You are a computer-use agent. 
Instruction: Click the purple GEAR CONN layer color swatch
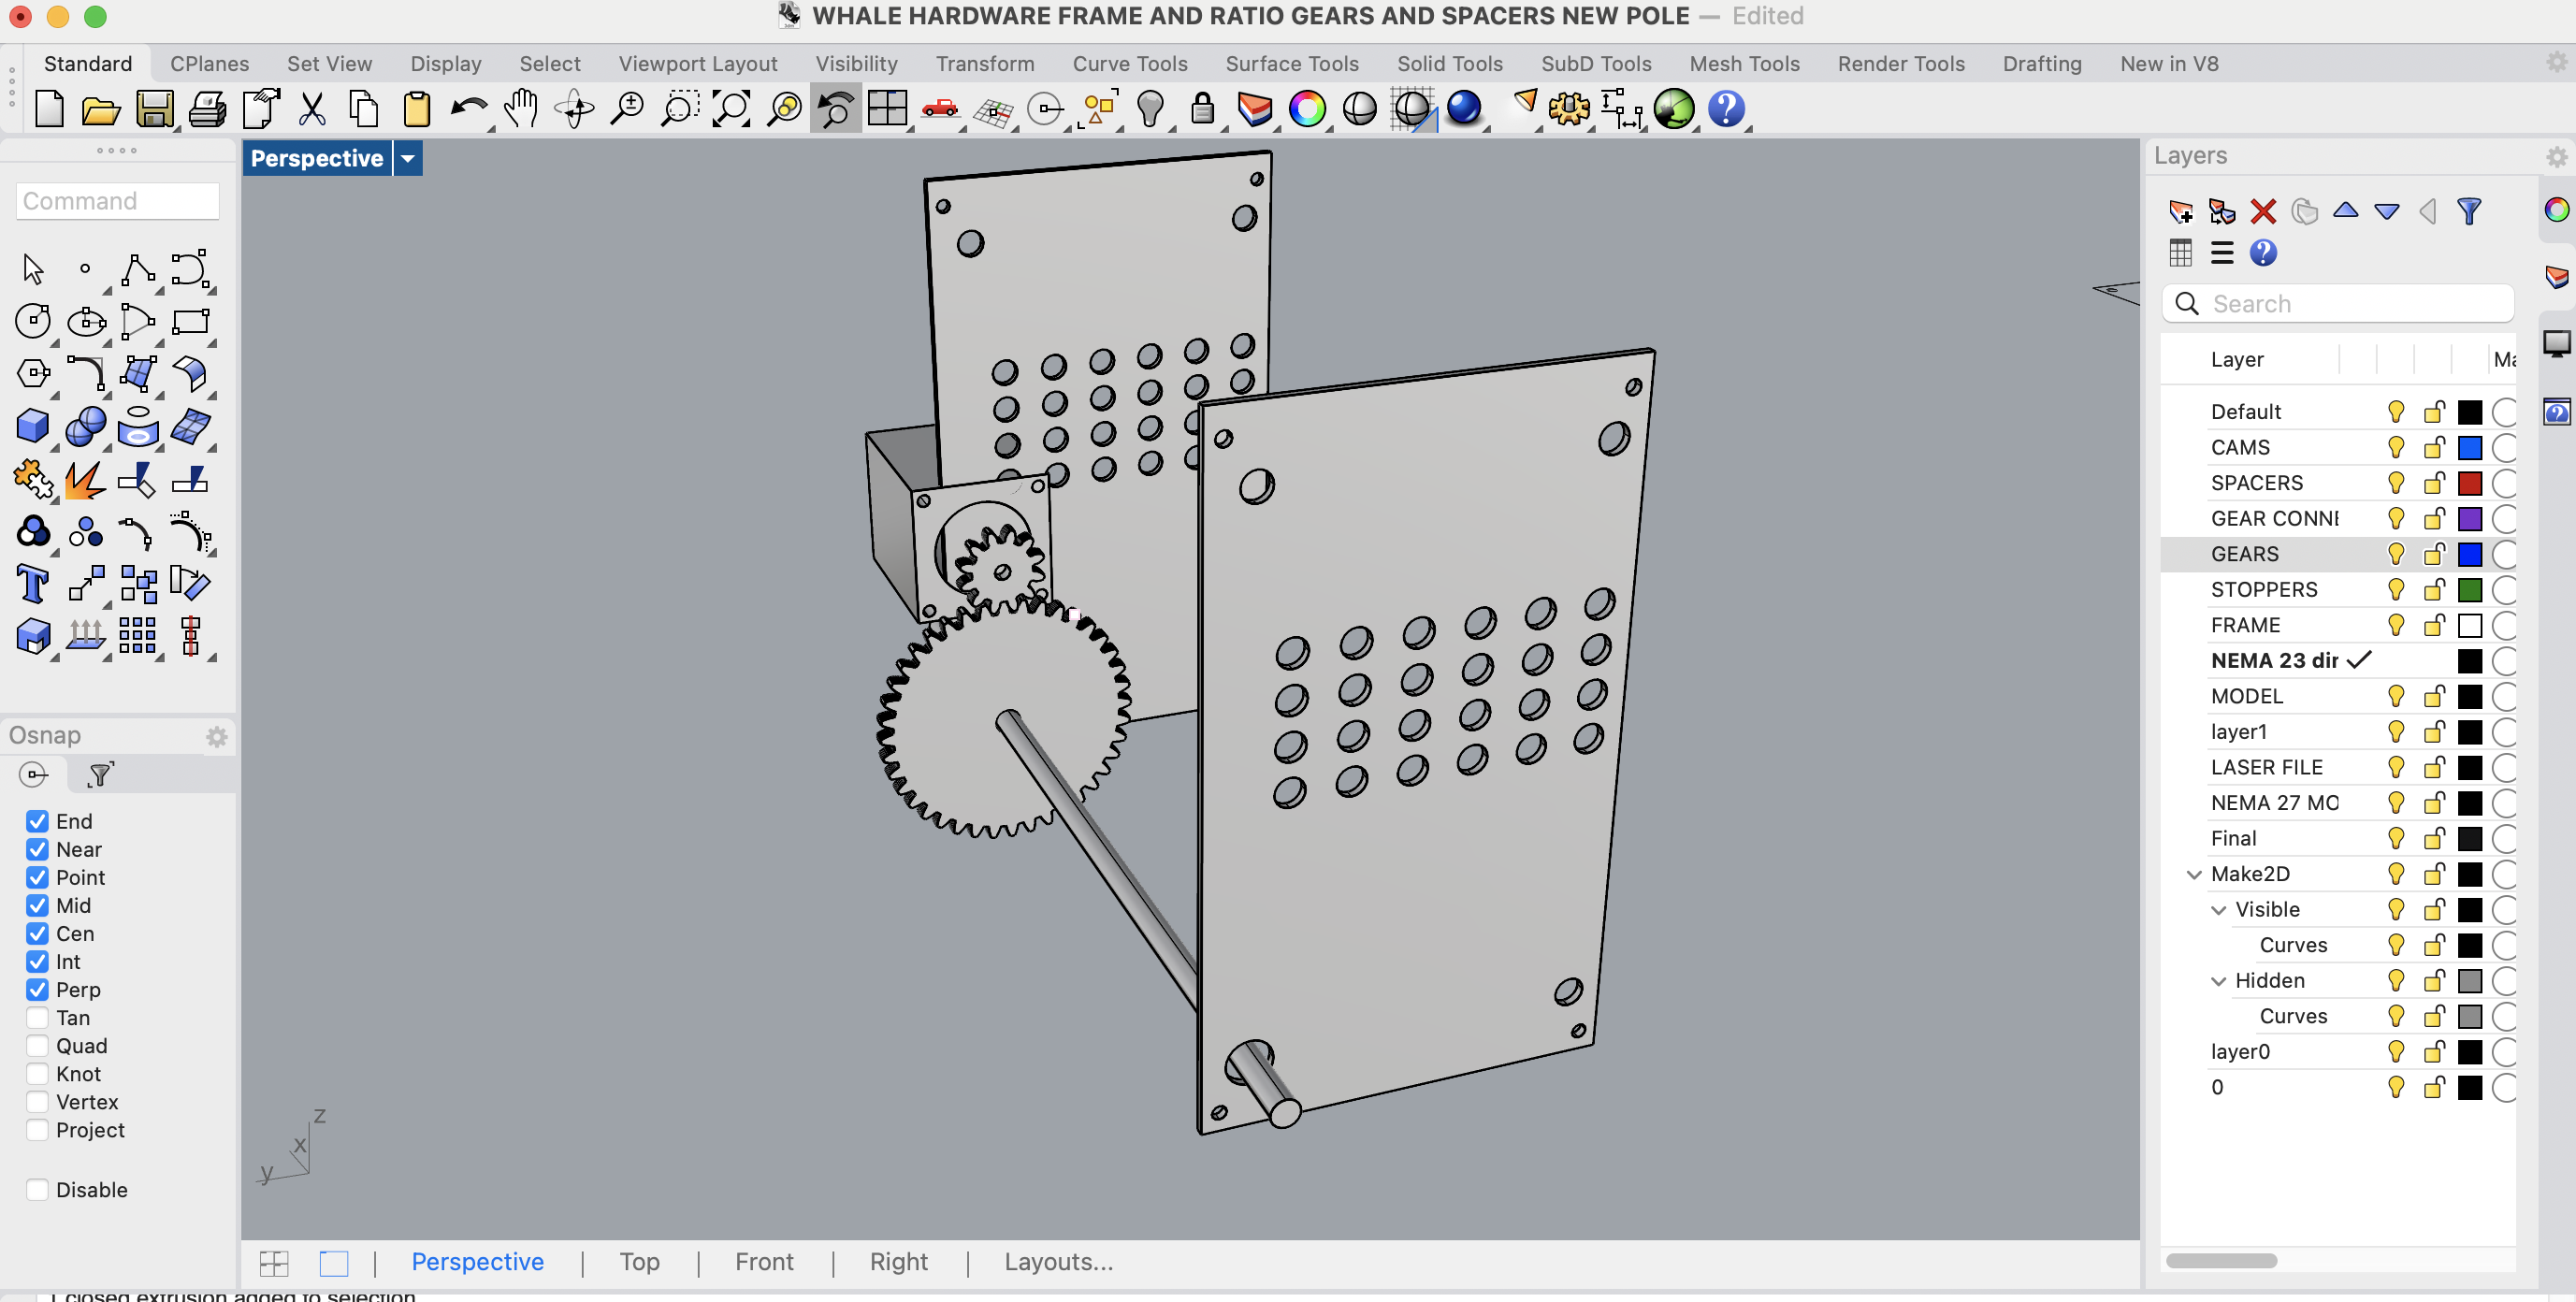2469,519
